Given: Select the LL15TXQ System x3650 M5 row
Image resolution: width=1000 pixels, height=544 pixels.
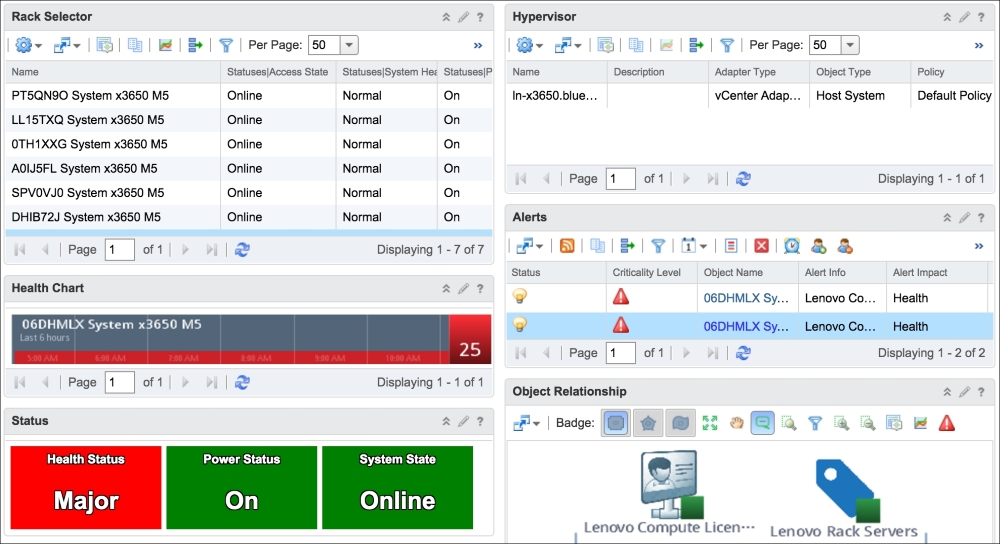Looking at the screenshot, I should (x=249, y=120).
